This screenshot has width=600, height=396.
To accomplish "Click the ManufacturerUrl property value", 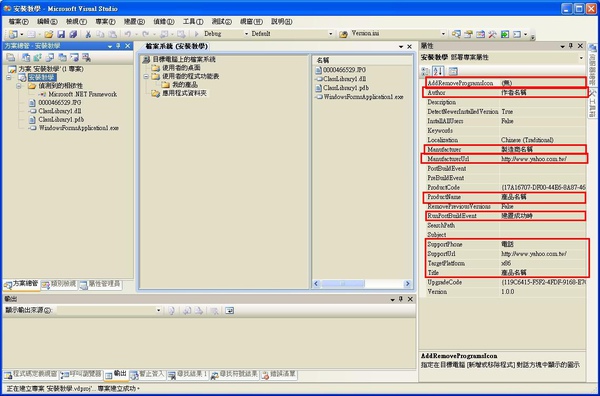I will point(543,159).
